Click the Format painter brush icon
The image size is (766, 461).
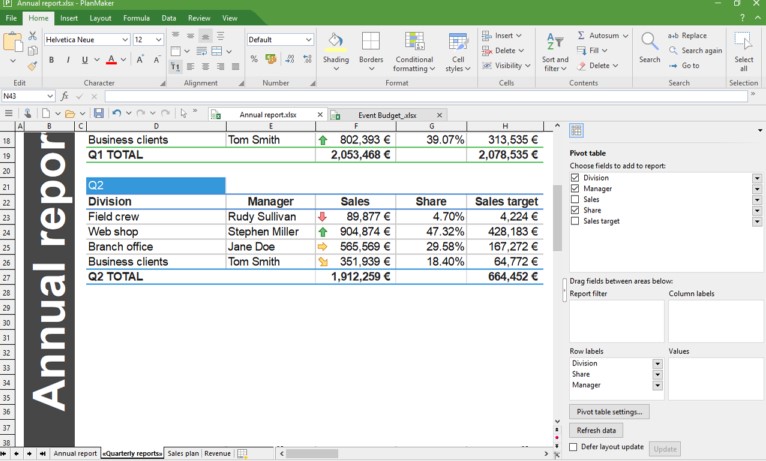[x=32, y=66]
